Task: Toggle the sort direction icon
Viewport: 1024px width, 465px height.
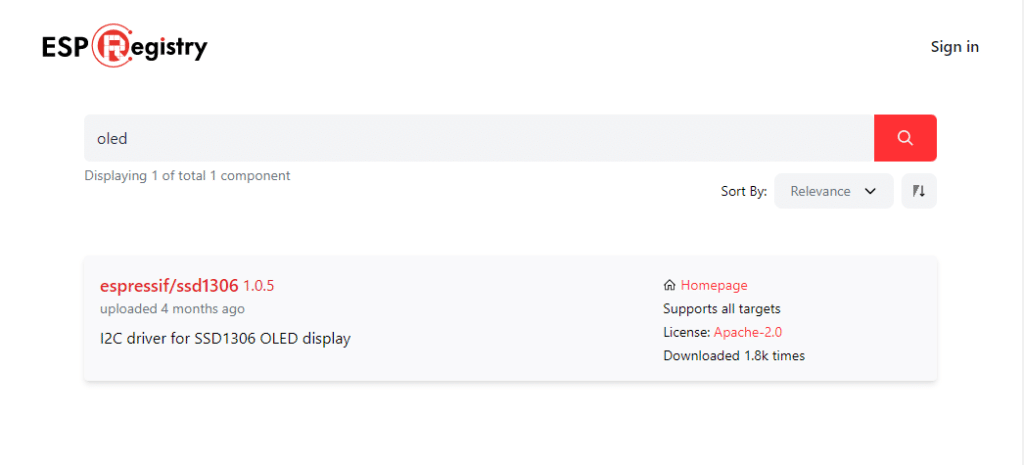Action: pyautogui.click(x=919, y=191)
